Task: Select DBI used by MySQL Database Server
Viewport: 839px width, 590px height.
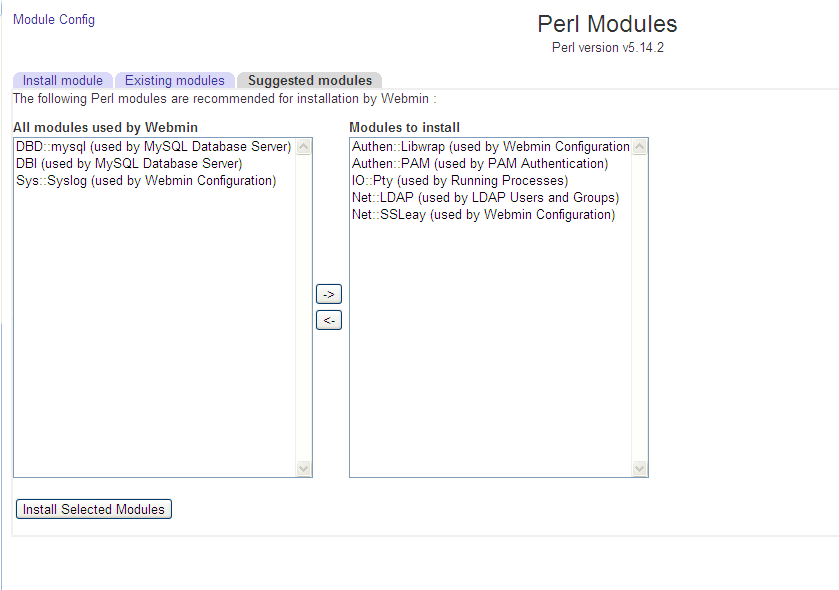Action: [129, 163]
